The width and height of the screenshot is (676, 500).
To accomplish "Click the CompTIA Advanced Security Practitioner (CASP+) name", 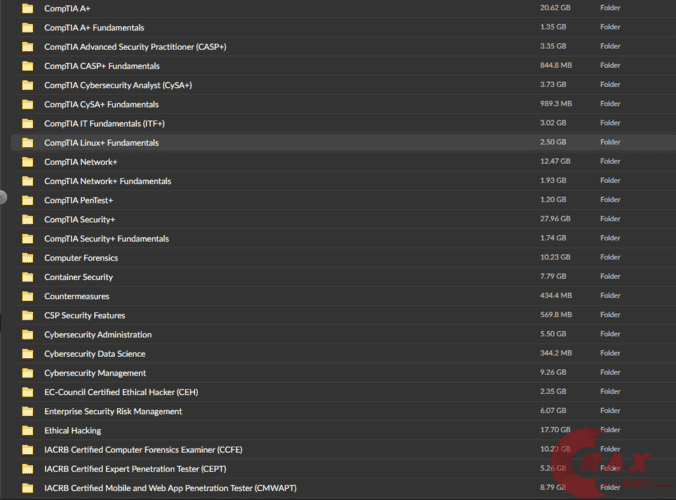I will coord(135,47).
